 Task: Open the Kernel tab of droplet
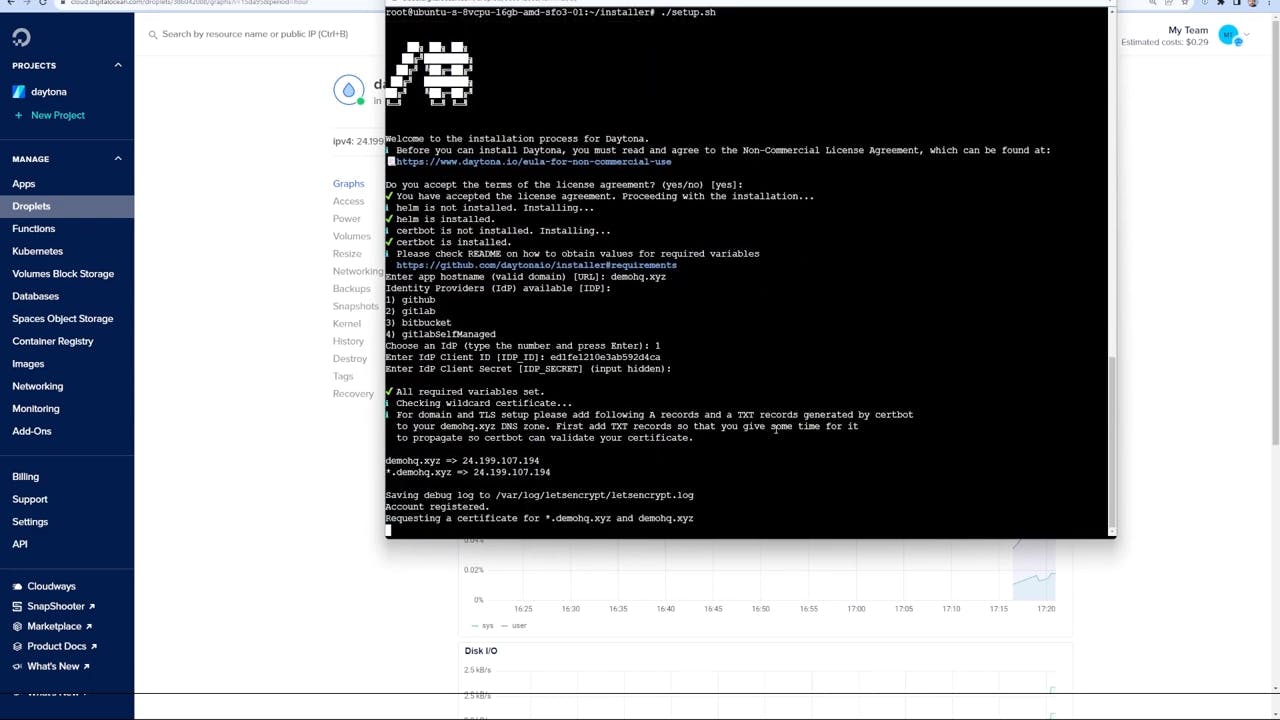[x=347, y=324]
